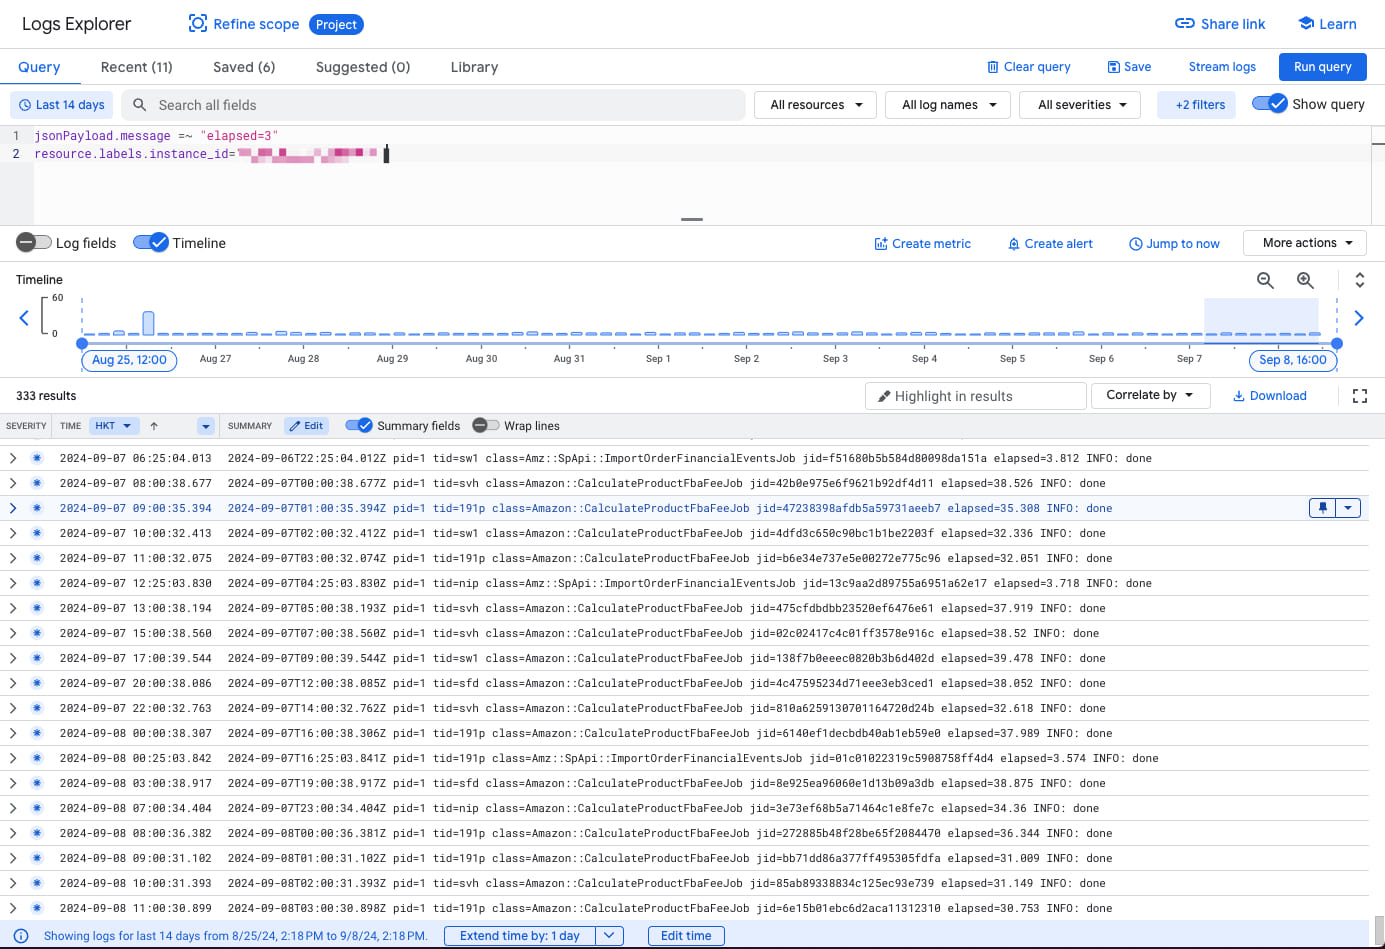Click the Jump to now clock icon
Image resolution: width=1385 pixels, height=949 pixels.
tap(1136, 244)
